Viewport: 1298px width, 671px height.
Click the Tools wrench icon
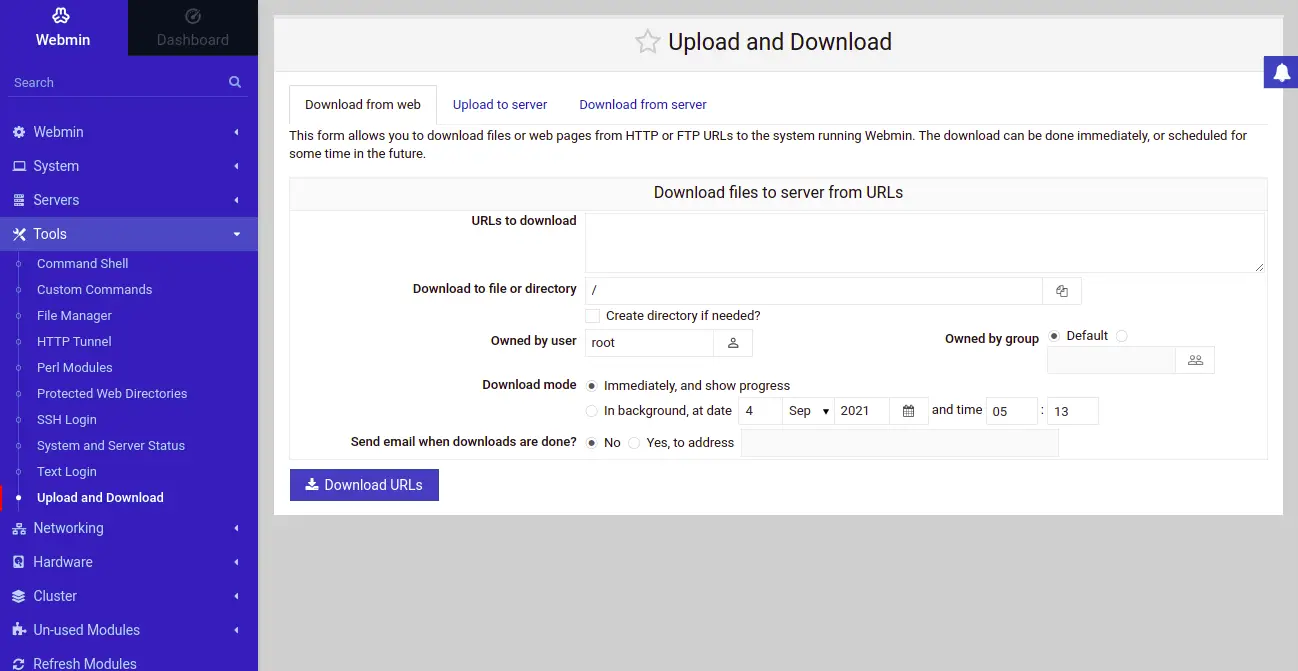click(18, 234)
